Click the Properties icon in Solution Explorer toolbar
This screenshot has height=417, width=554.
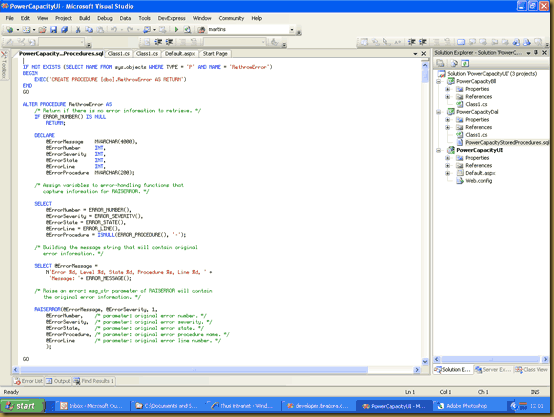click(x=441, y=63)
